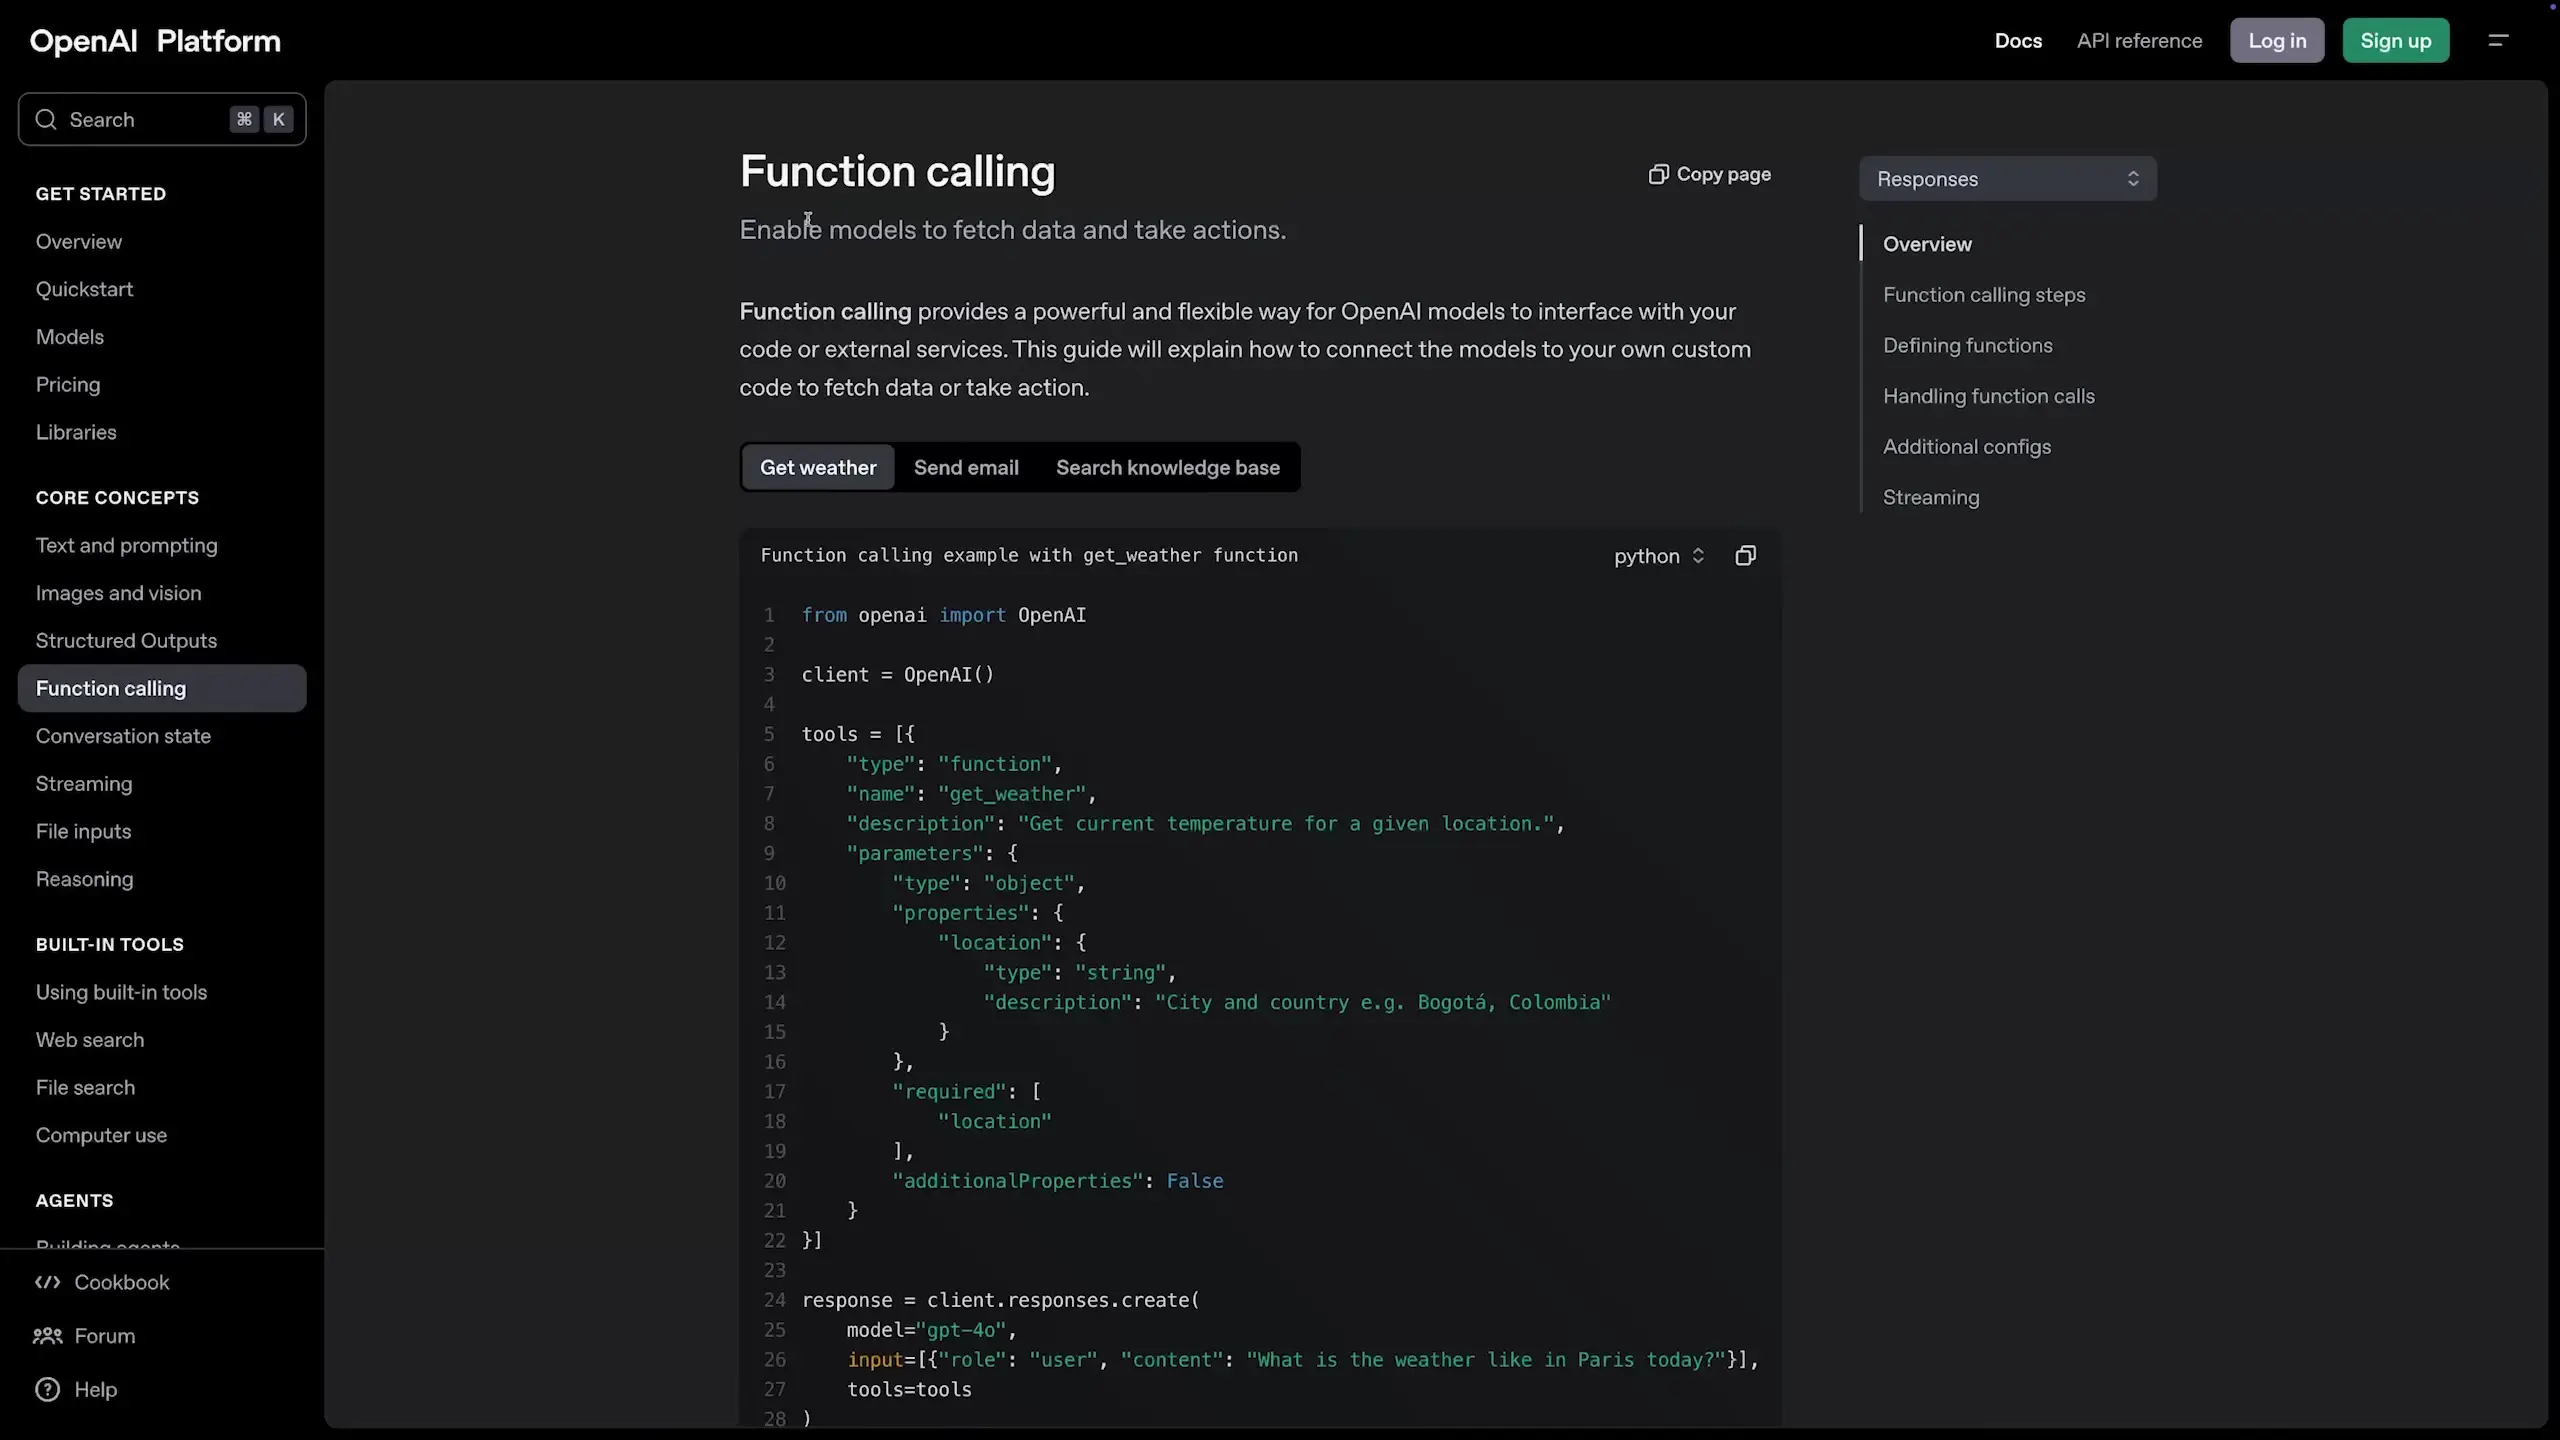2560x1440 pixels.
Task: Jump to Overview in the table of contents
Action: pyautogui.click(x=1927, y=244)
